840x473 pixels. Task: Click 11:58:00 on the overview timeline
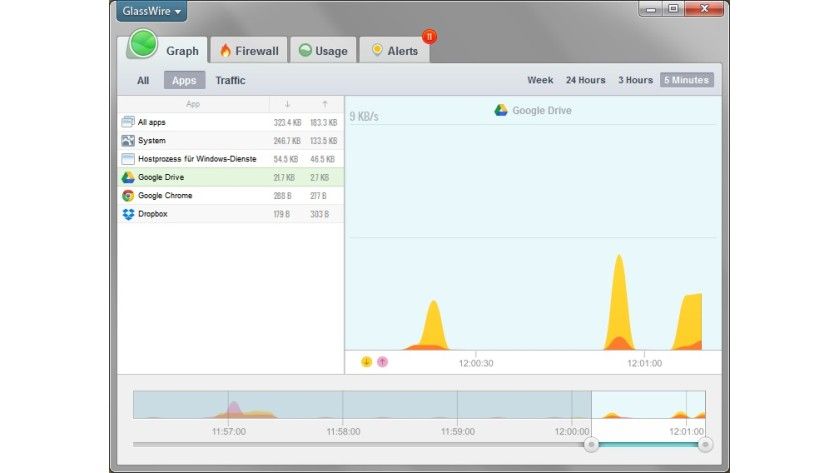tap(343, 431)
